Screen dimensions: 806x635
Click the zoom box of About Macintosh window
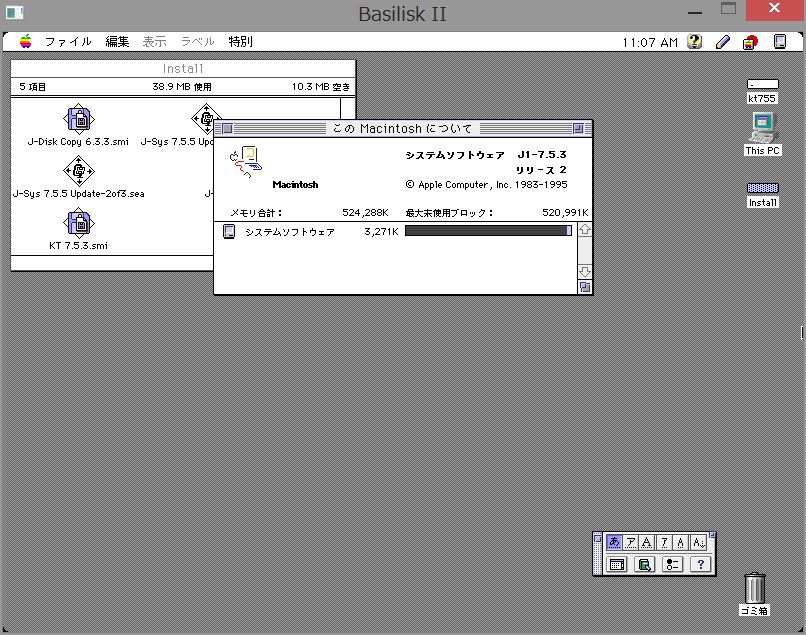coord(578,129)
